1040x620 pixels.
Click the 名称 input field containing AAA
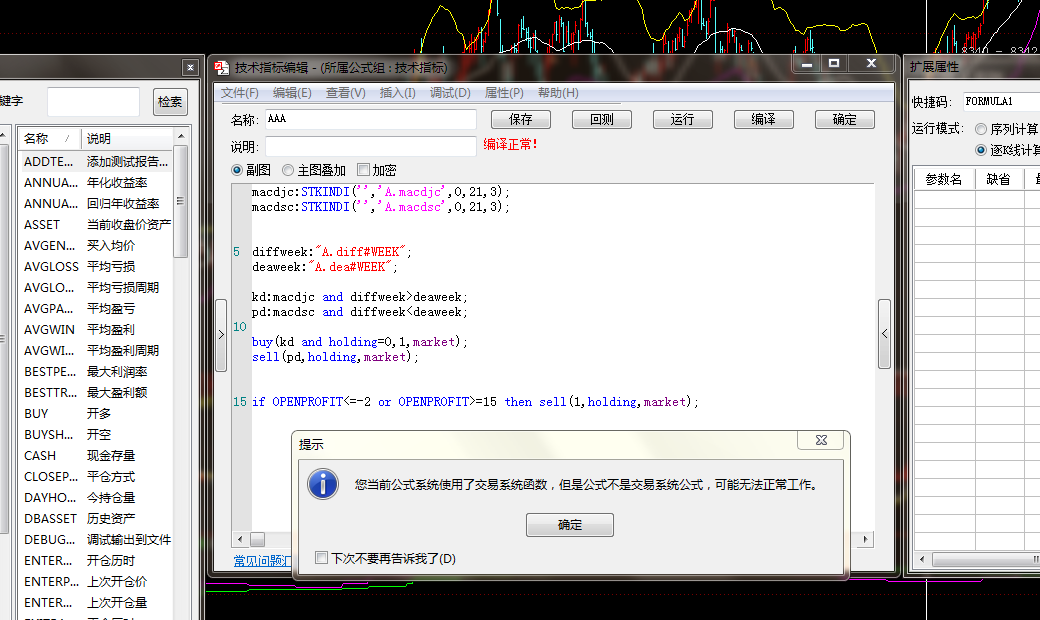[371, 119]
